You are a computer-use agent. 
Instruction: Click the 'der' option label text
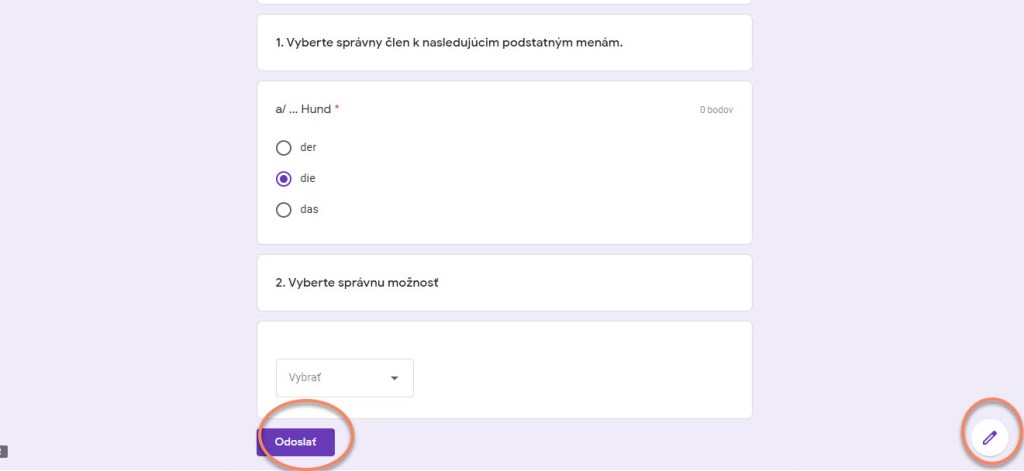tap(308, 148)
